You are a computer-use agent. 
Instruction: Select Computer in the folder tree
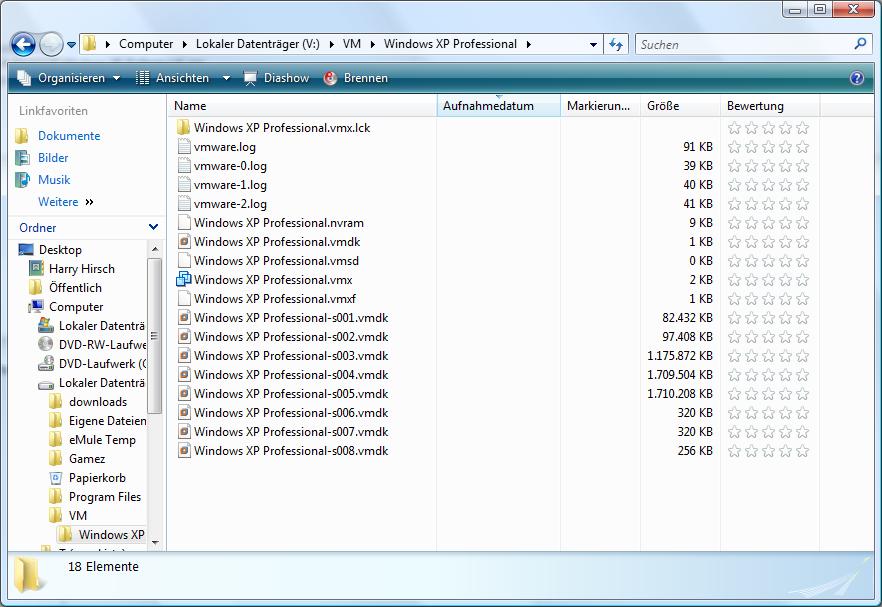[76, 307]
